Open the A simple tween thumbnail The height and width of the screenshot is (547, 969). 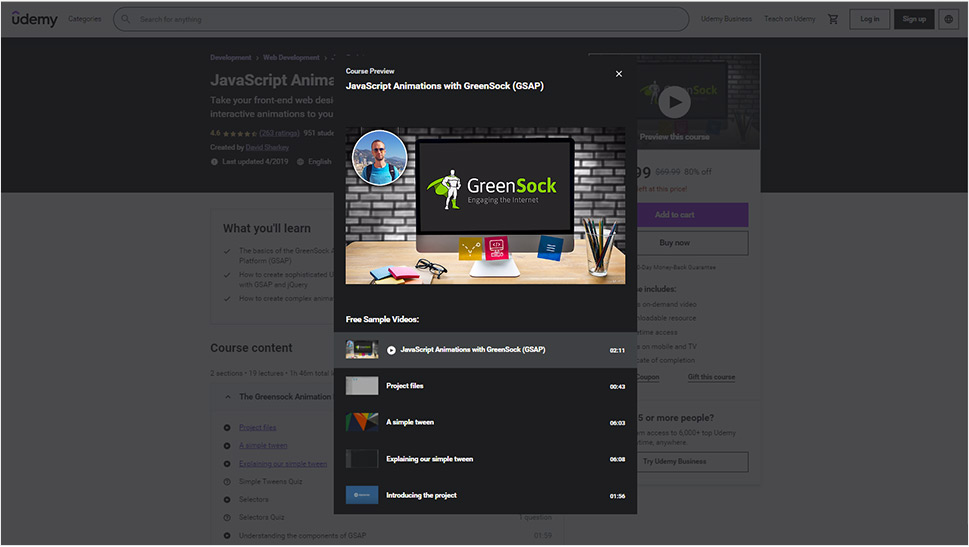362,423
